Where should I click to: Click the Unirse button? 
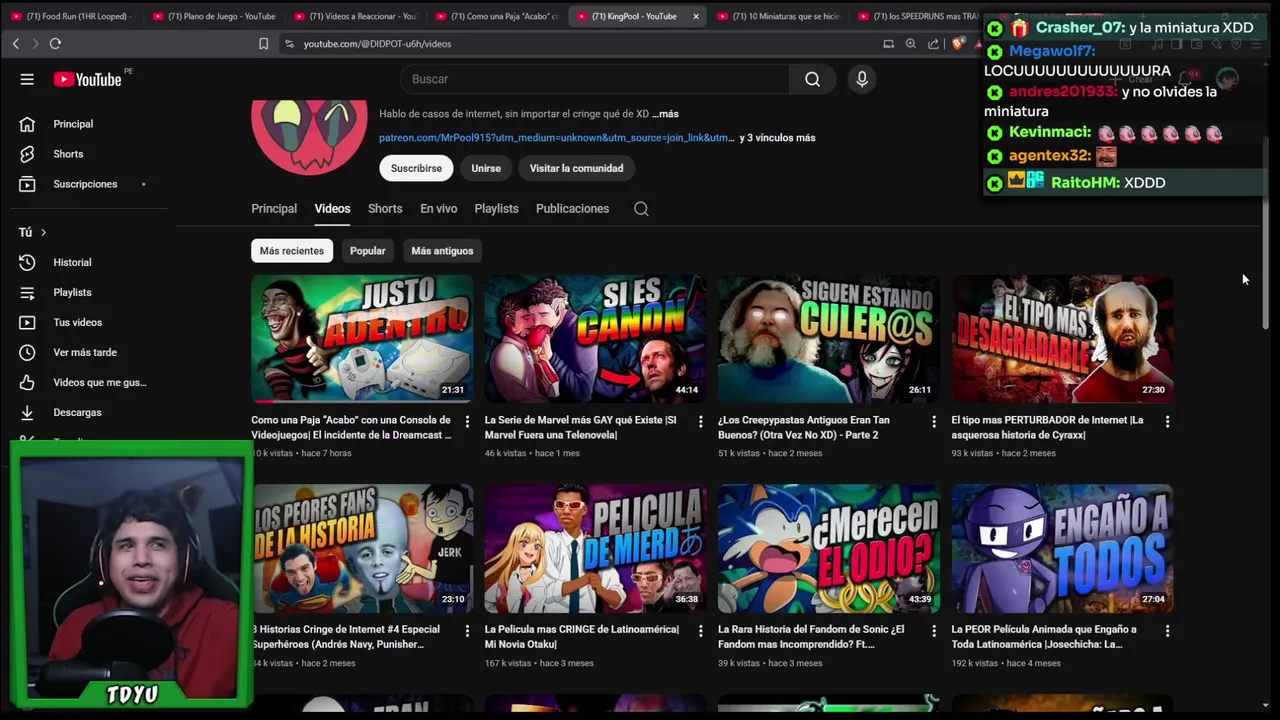point(486,168)
